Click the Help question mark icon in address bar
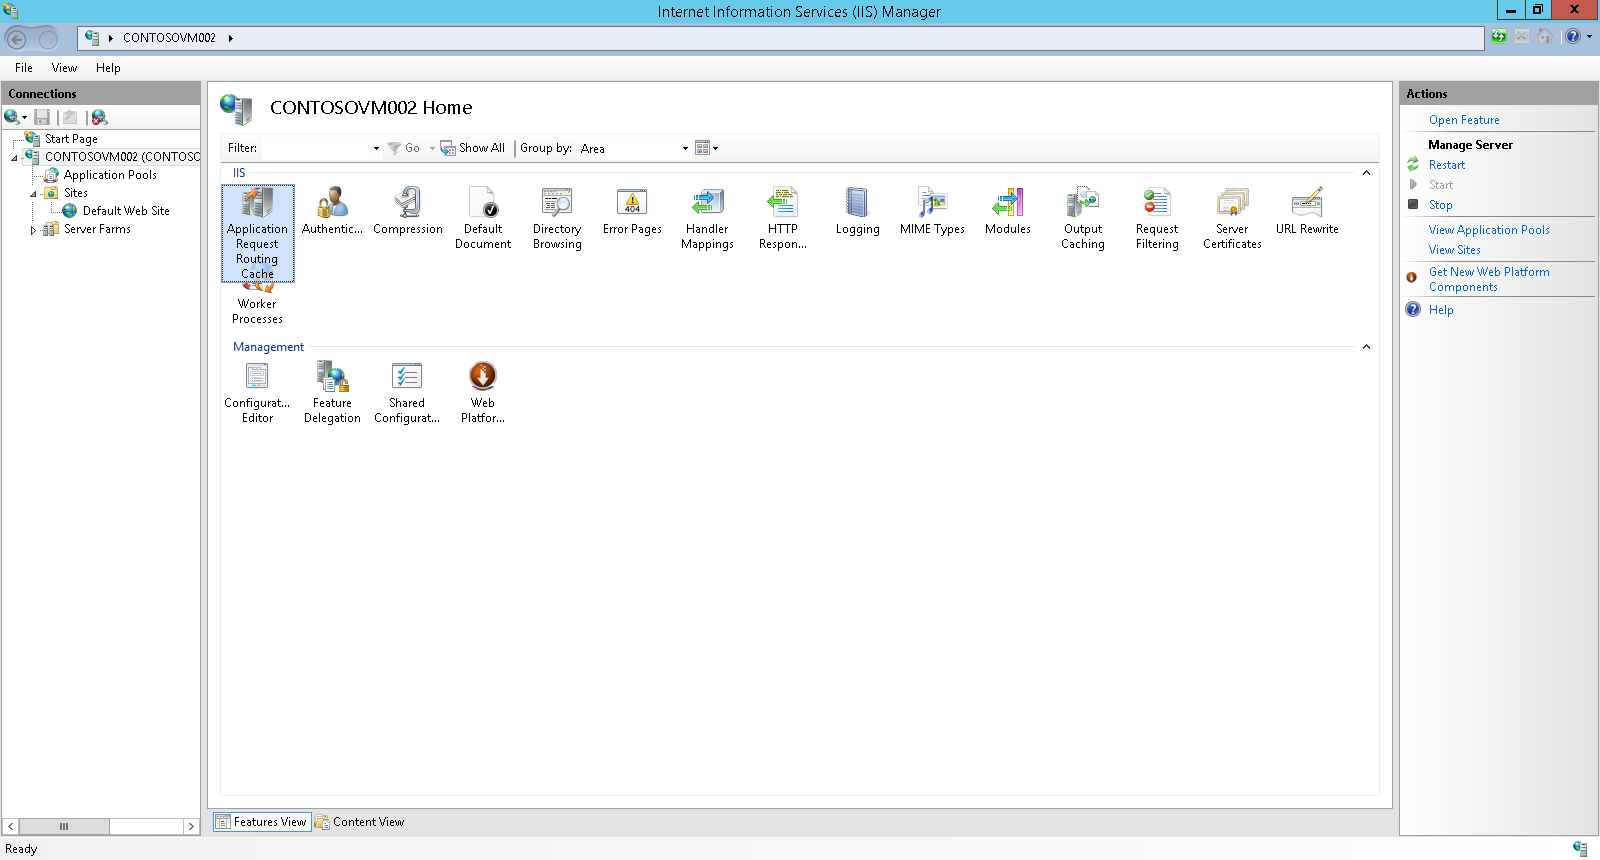Viewport: 1600px width, 860px height. point(1573,37)
